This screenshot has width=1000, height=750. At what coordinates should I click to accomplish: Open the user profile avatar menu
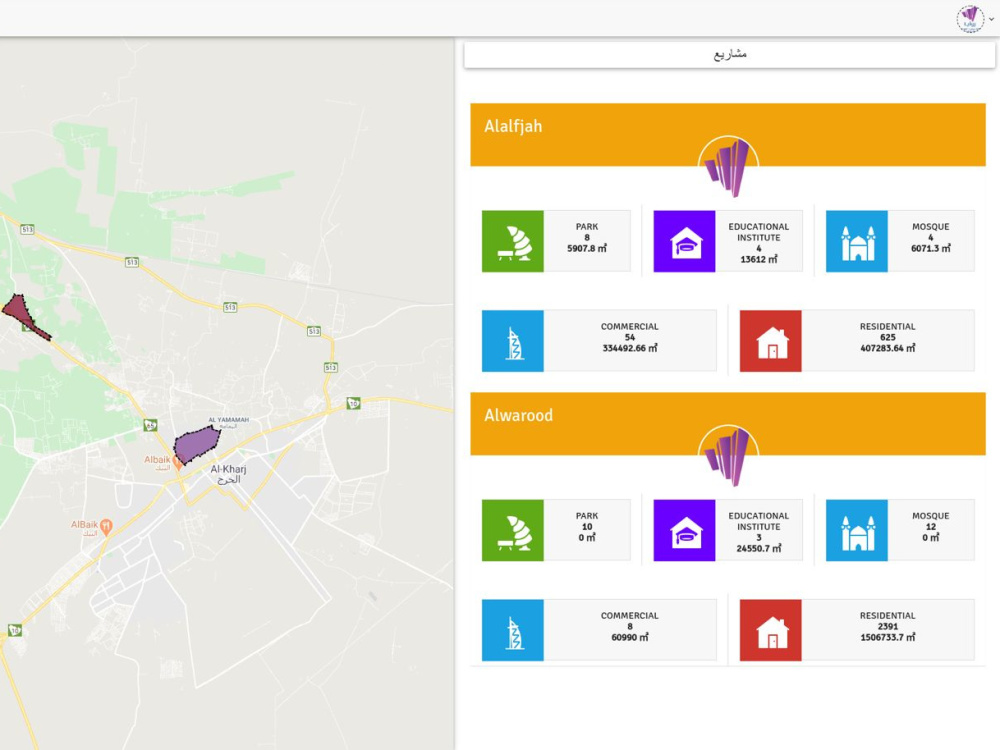(x=970, y=18)
